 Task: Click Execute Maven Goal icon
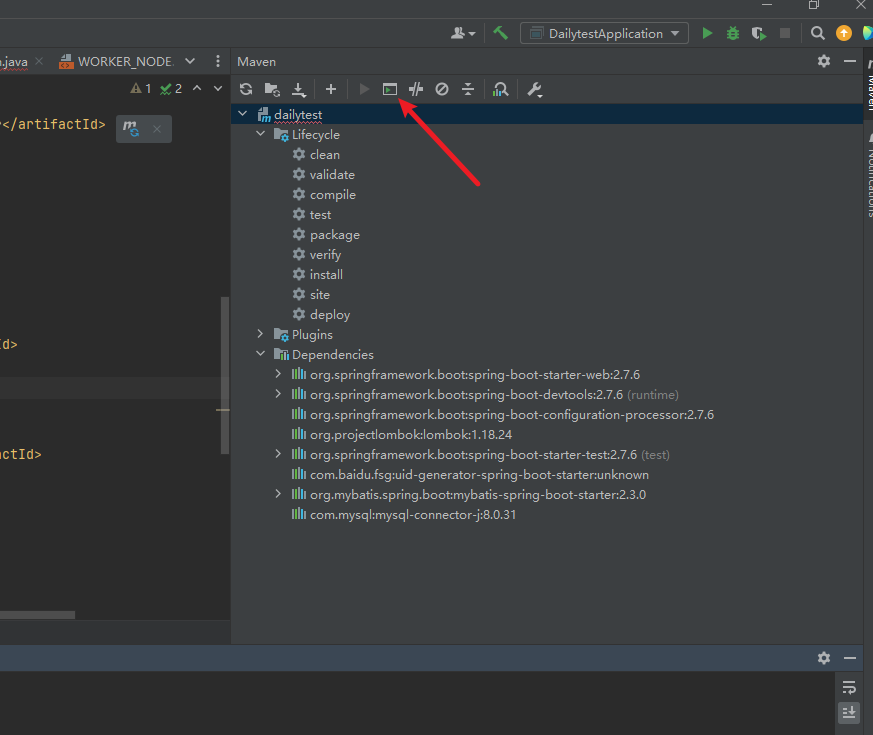coord(390,90)
